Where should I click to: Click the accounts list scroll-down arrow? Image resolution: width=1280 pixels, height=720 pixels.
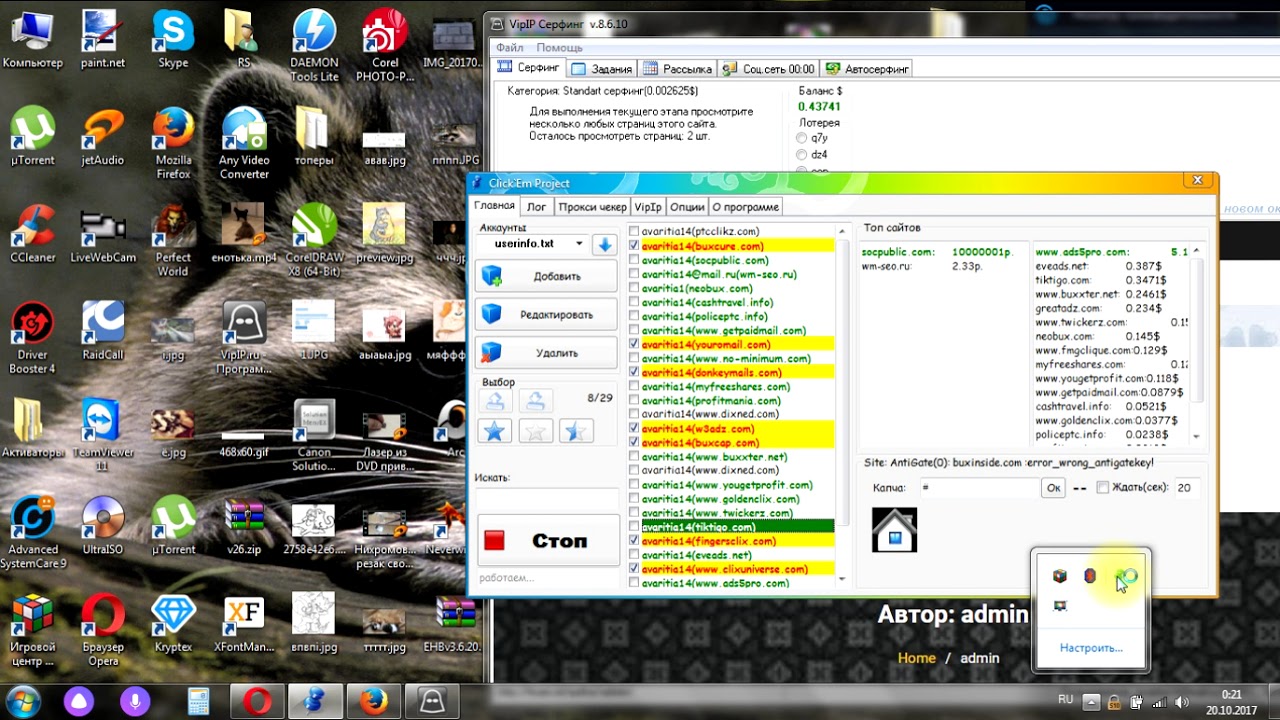click(842, 579)
